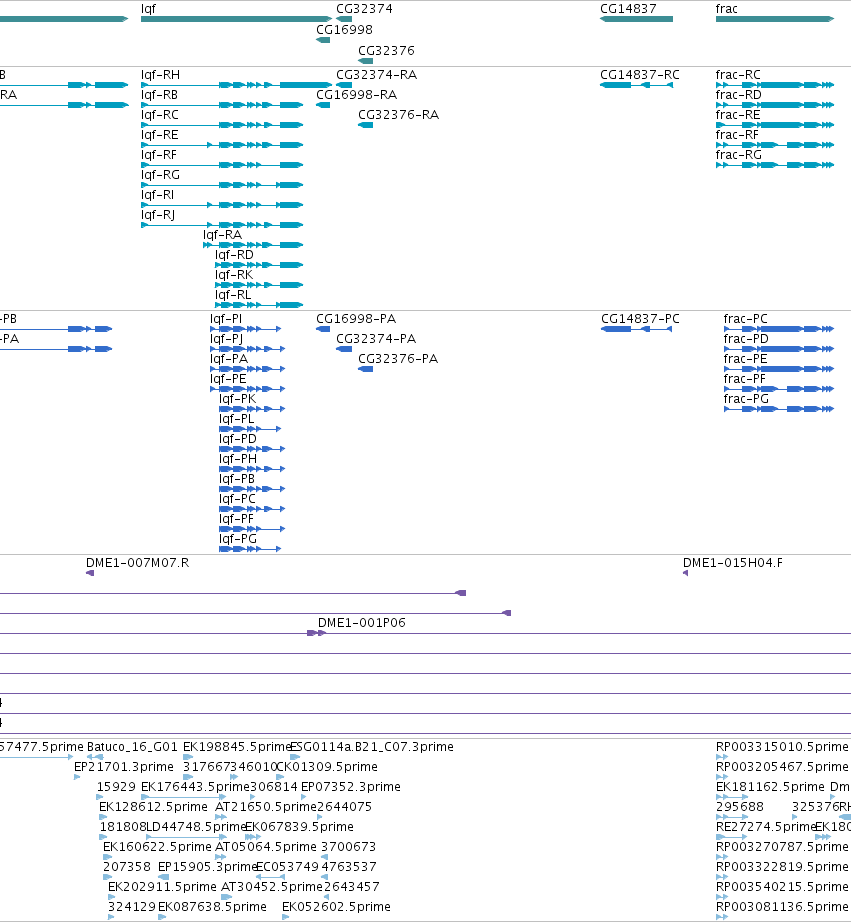The image size is (851, 922).
Task: Click the CG16998-PA protein label
Action: 356,319
